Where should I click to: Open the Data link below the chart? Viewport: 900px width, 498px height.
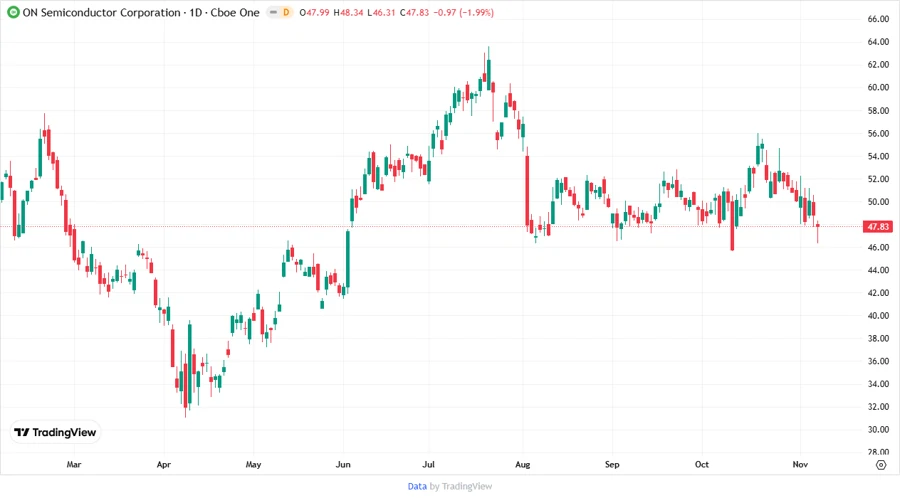[x=417, y=486]
